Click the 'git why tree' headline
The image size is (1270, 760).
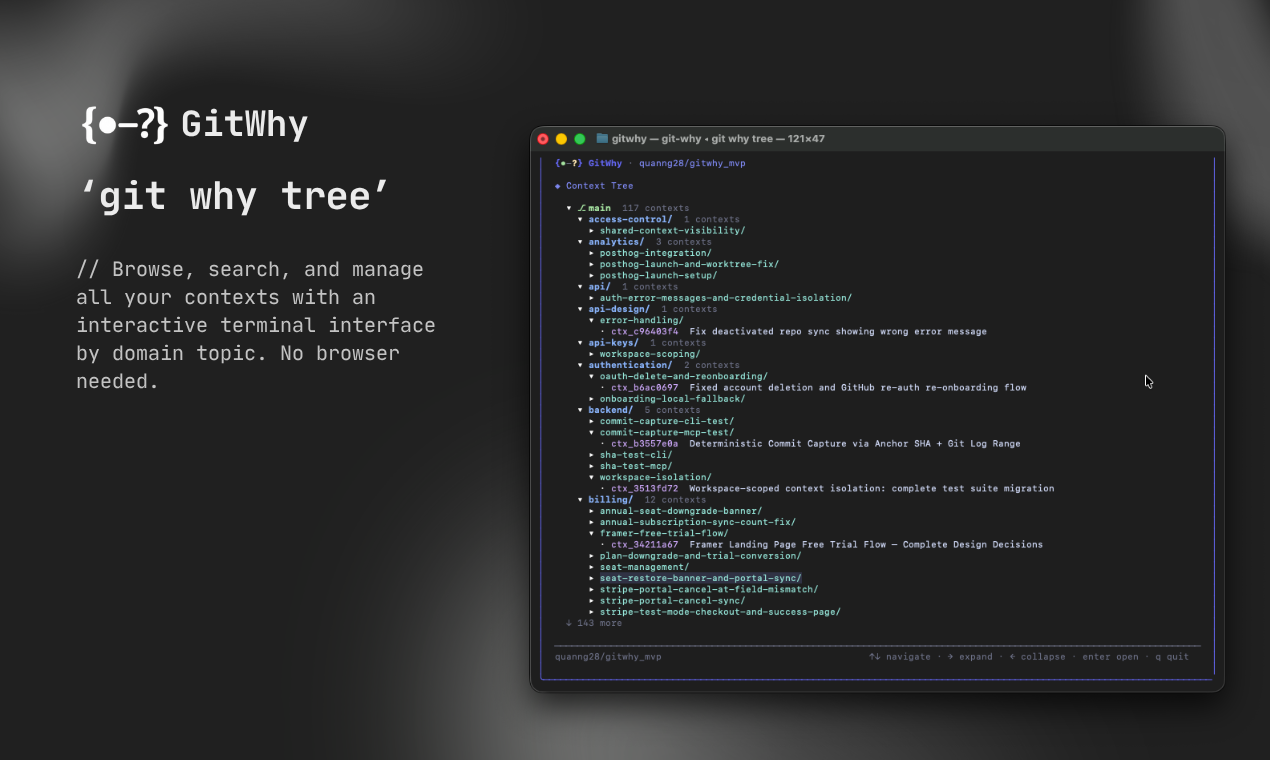(234, 196)
